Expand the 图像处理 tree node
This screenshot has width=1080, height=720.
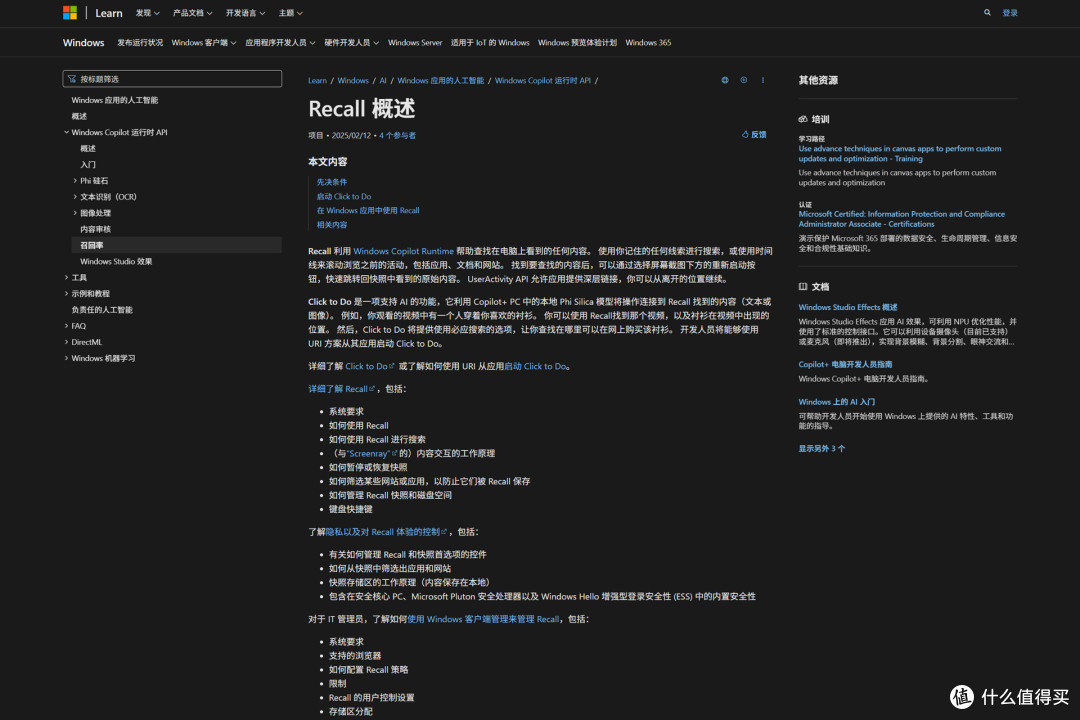[75, 213]
